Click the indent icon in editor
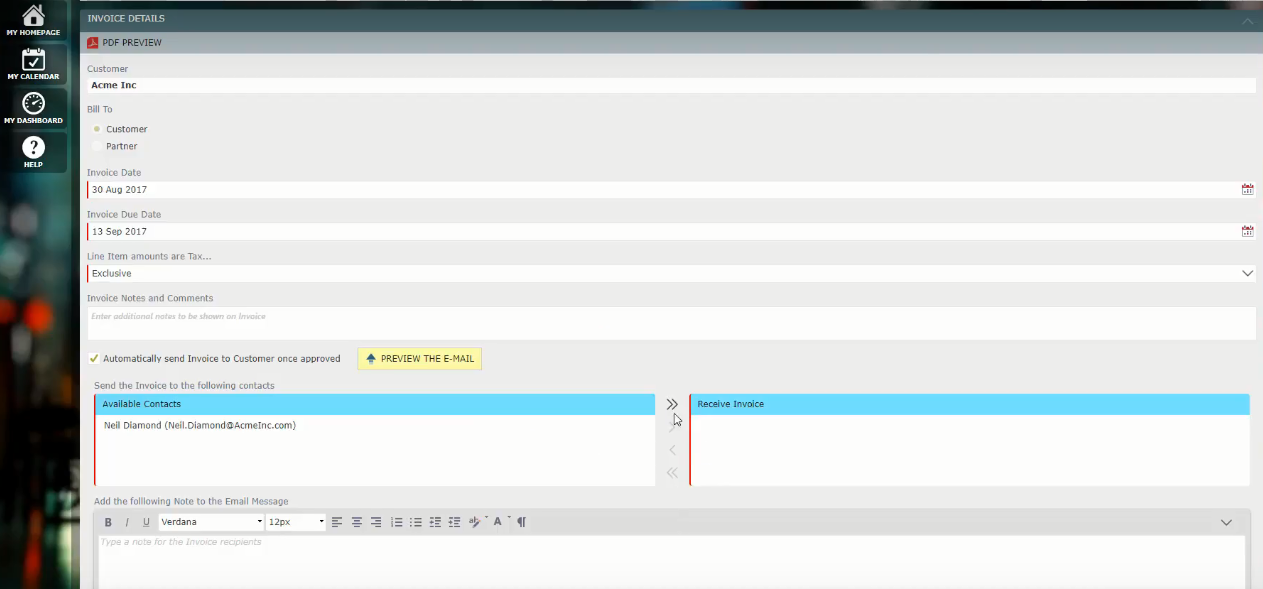The width and height of the screenshot is (1263, 589). [x=455, y=522]
